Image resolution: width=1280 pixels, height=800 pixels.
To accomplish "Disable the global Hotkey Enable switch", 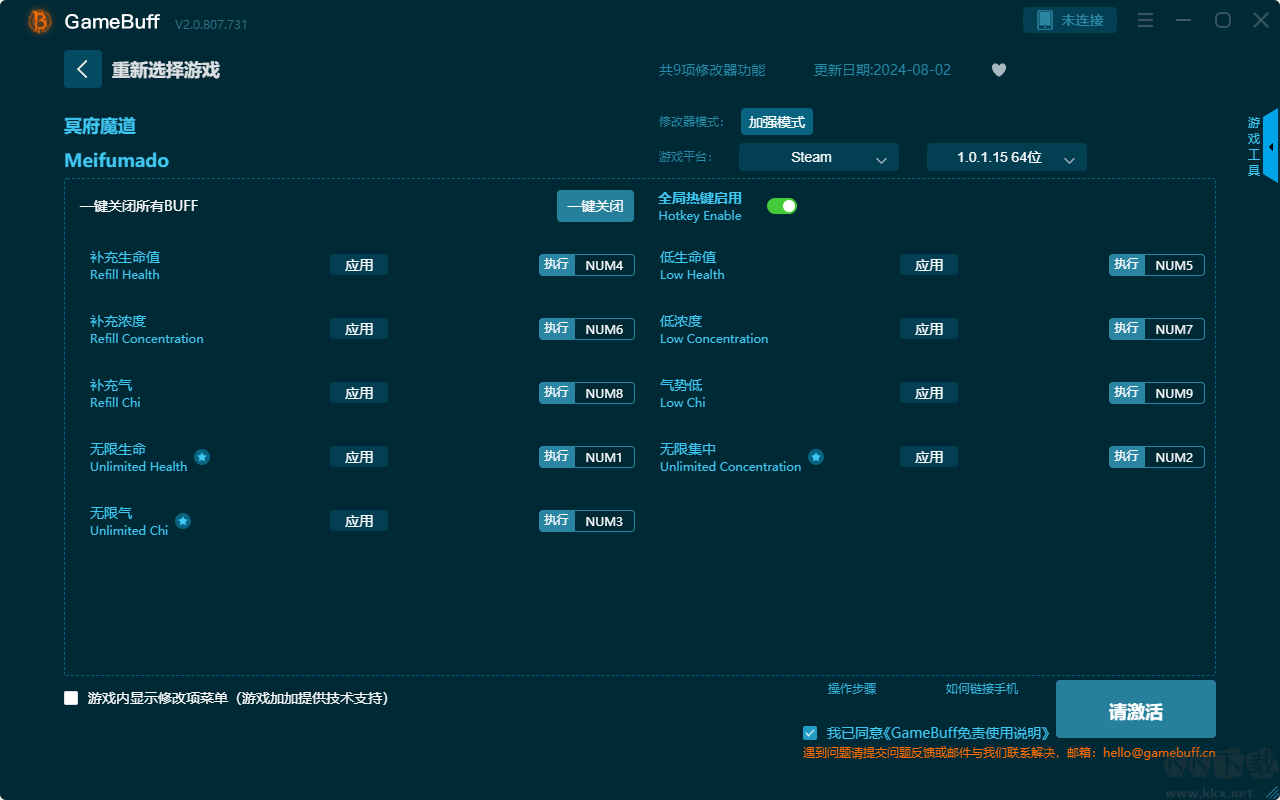I will [x=781, y=206].
